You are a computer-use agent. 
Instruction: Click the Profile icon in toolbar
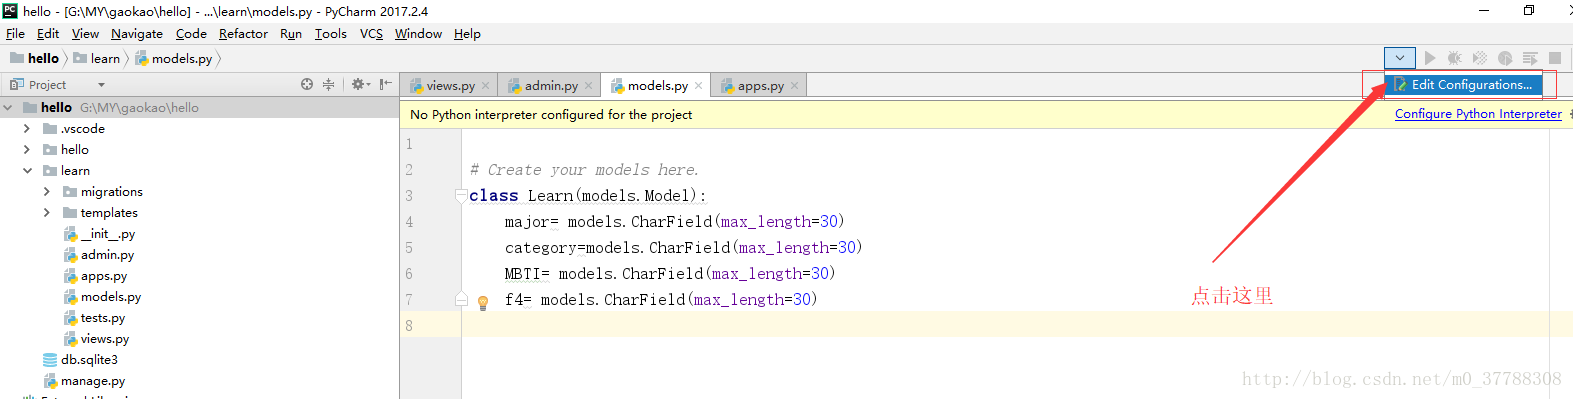[x=1505, y=58]
